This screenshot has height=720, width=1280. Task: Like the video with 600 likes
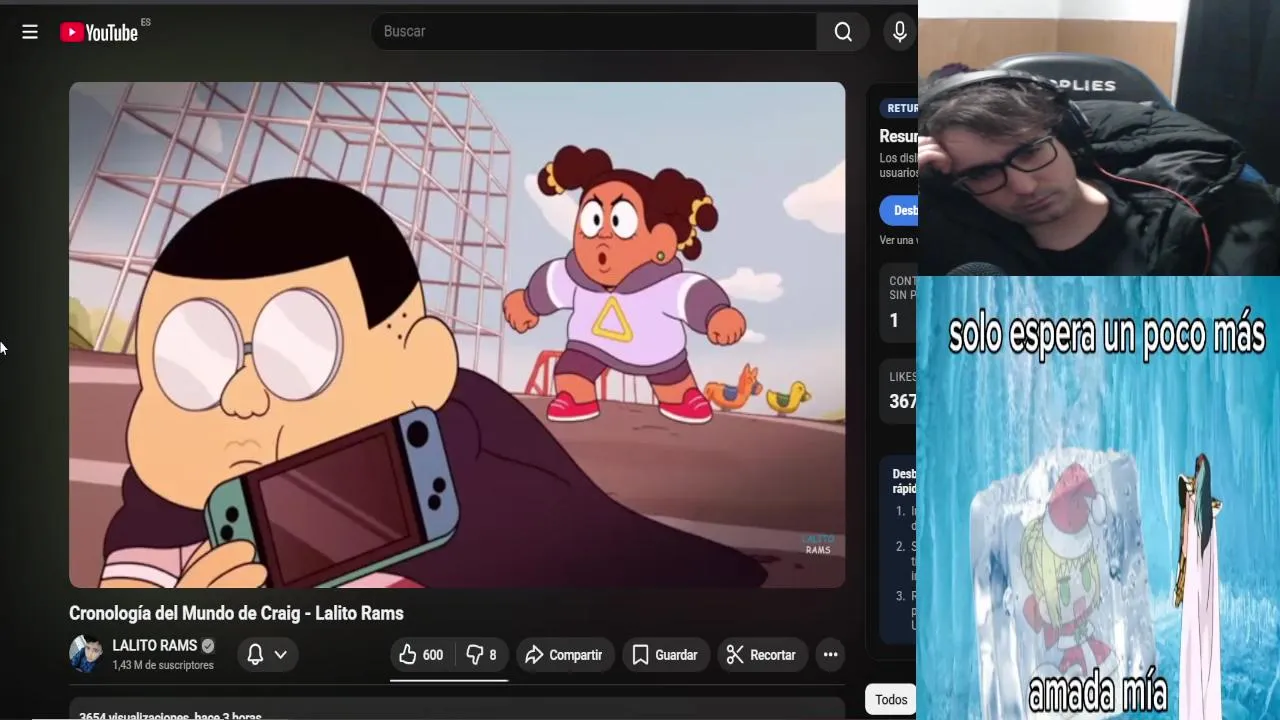click(x=421, y=655)
